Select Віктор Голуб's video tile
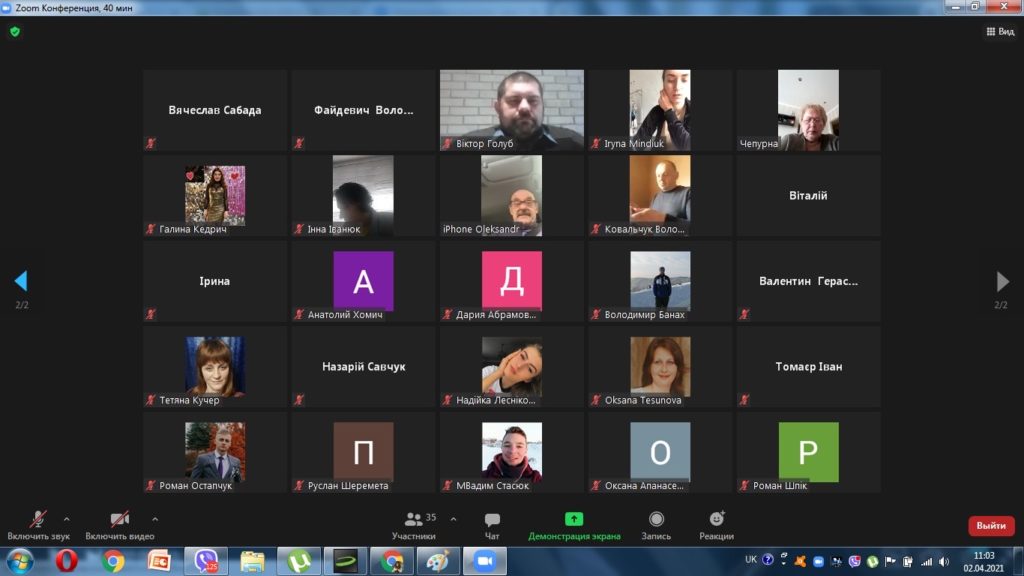The height and width of the screenshot is (576, 1024). (x=512, y=110)
